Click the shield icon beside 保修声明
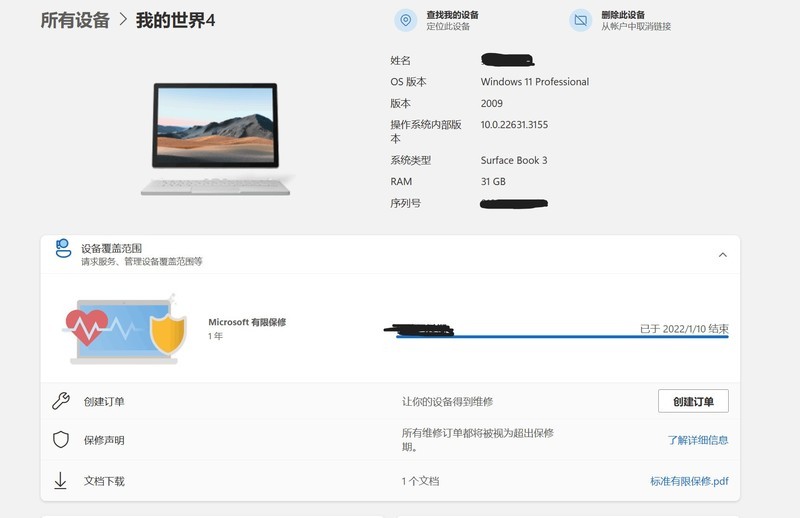Viewport: 800px width, 518px height. pyautogui.click(x=61, y=439)
